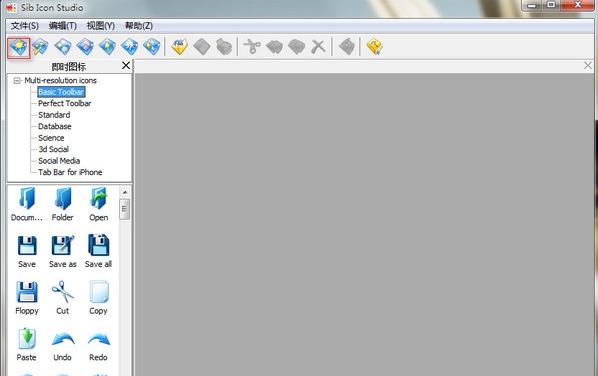Click the grayed scissors cut toolbar icon
This screenshot has width=598, height=376.
[x=252, y=47]
